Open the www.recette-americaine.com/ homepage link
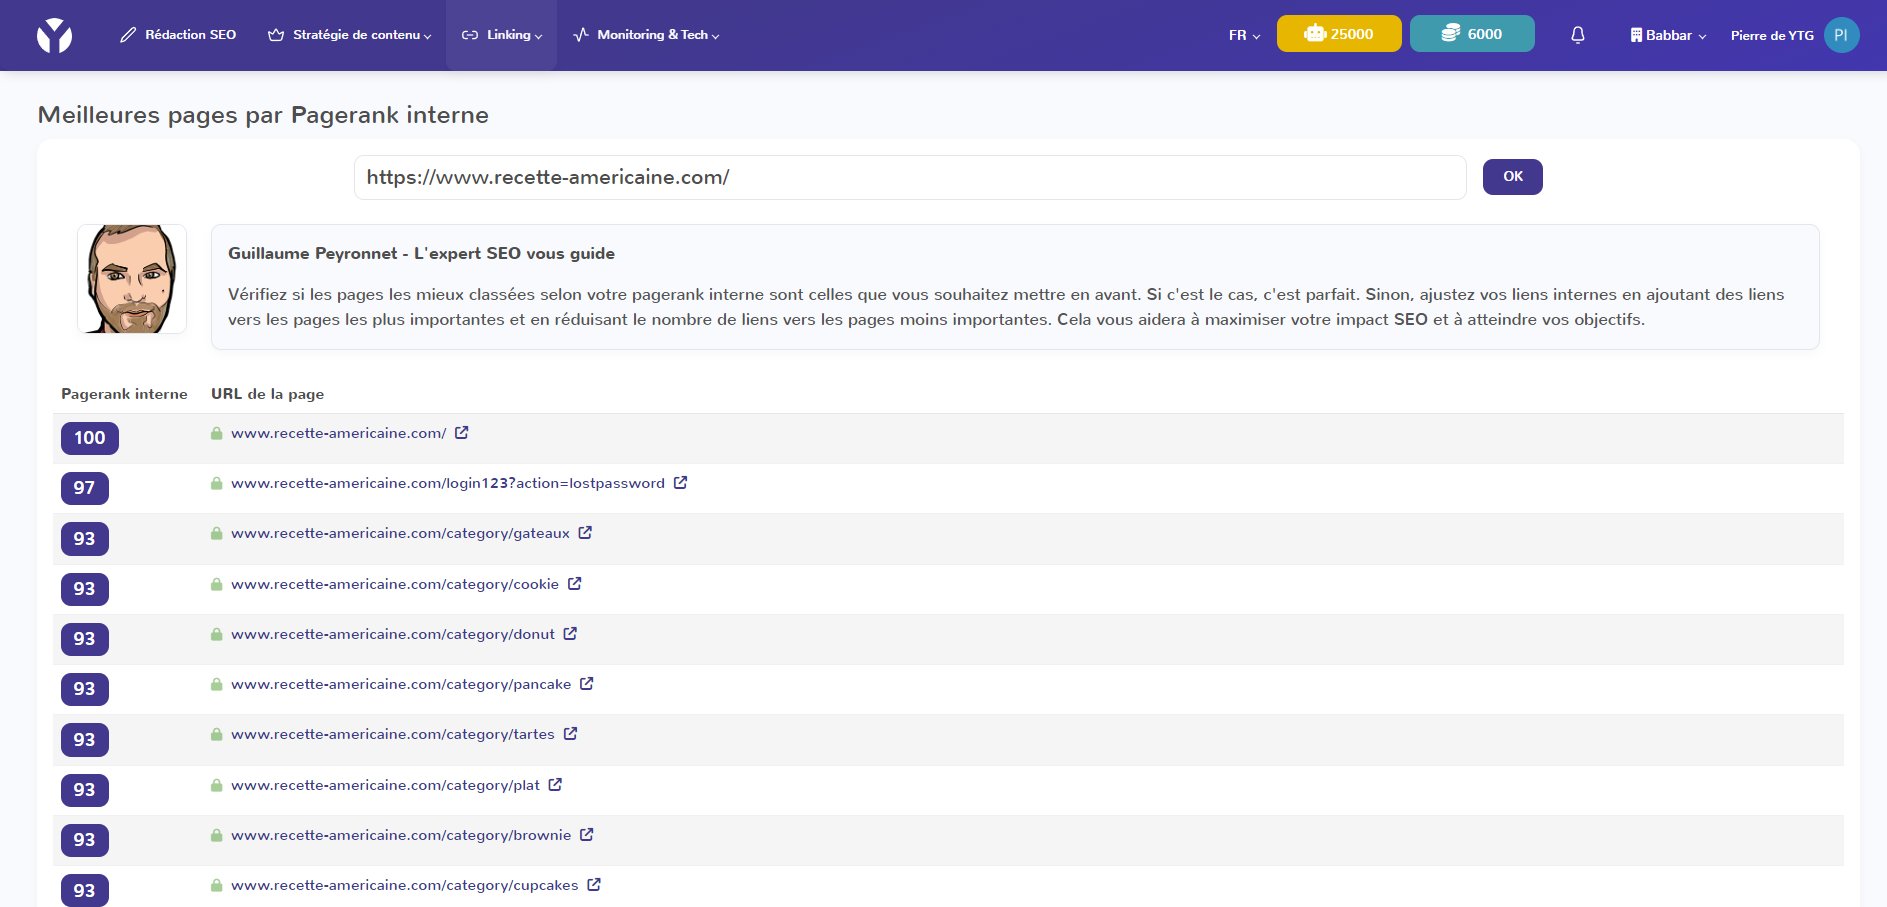Screen dimensions: 1887x907 [338, 433]
